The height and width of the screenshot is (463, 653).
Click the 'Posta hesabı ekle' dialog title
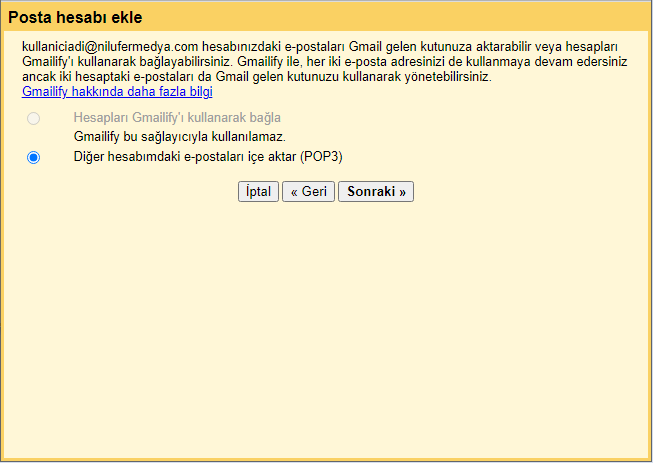click(x=75, y=17)
